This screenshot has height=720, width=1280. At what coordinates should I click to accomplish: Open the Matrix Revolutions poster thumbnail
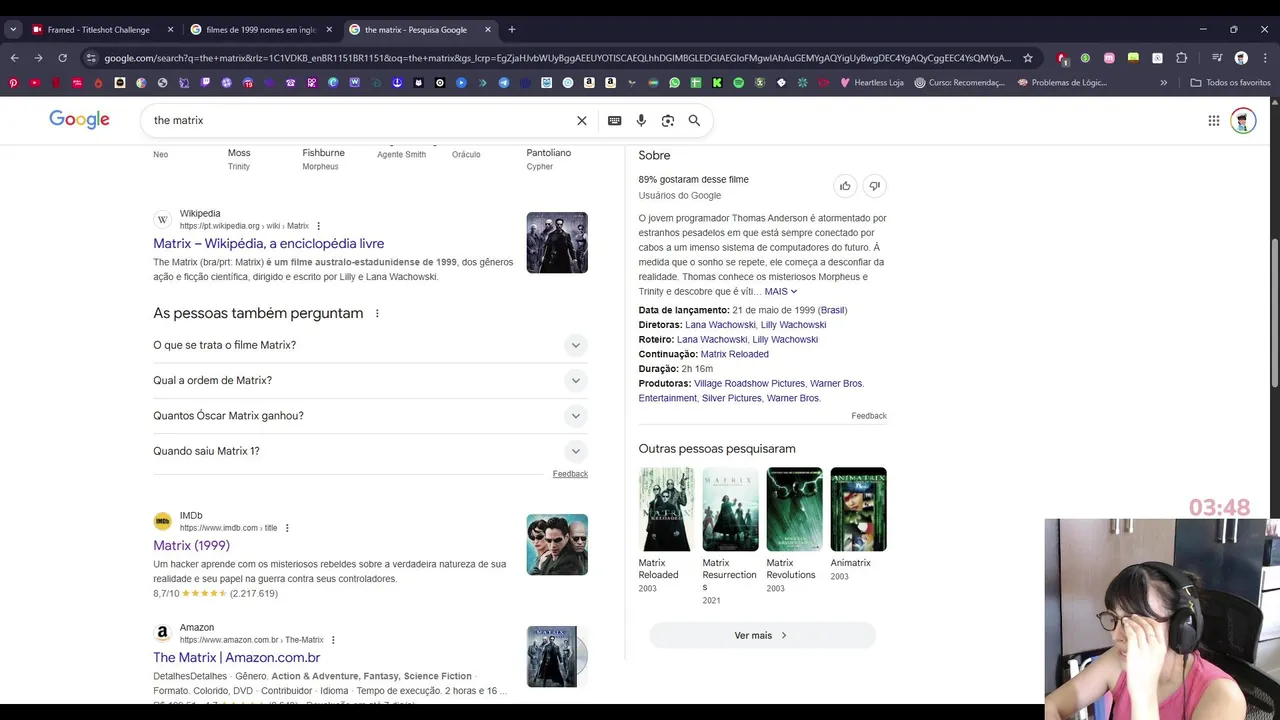pyautogui.click(x=794, y=509)
